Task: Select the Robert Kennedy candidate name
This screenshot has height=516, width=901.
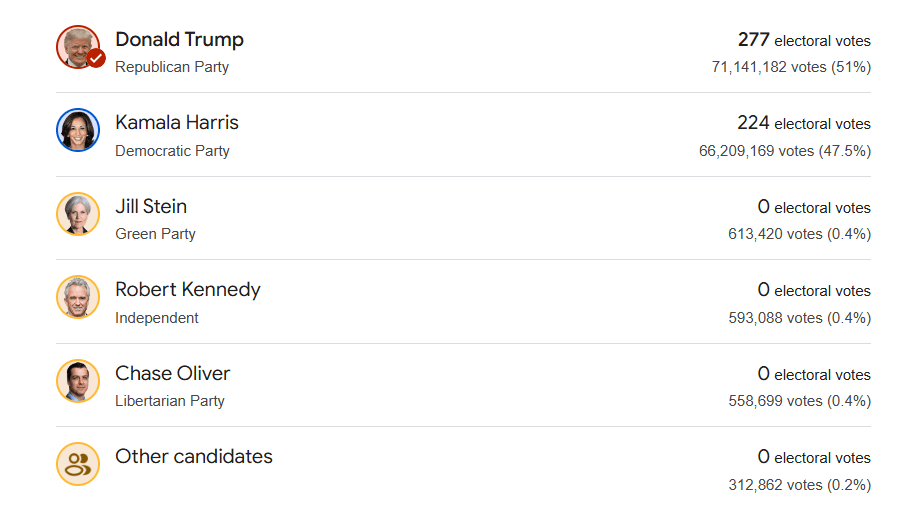Action: [188, 290]
